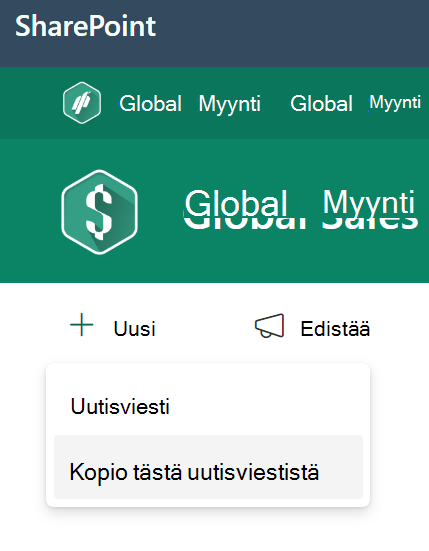This screenshot has height=551, width=429.
Task: Click the large Global Myynti site title
Action: click(x=301, y=209)
